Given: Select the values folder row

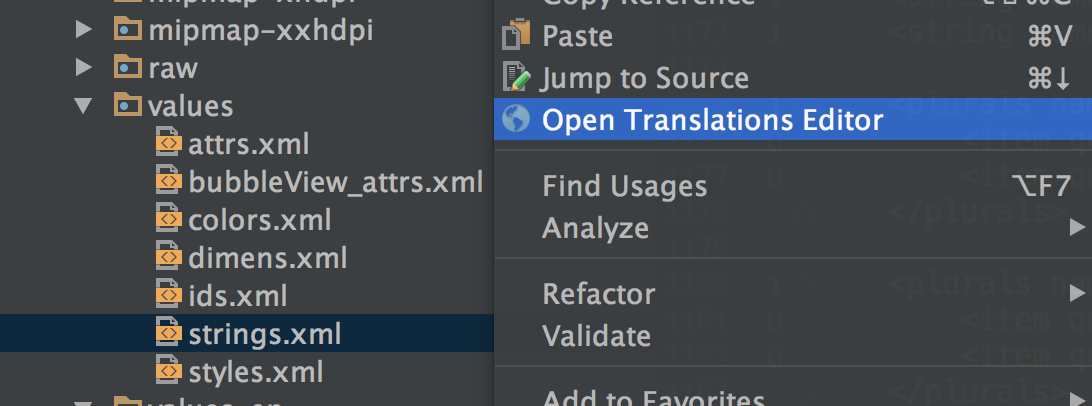Looking at the screenshot, I should [x=247, y=106].
